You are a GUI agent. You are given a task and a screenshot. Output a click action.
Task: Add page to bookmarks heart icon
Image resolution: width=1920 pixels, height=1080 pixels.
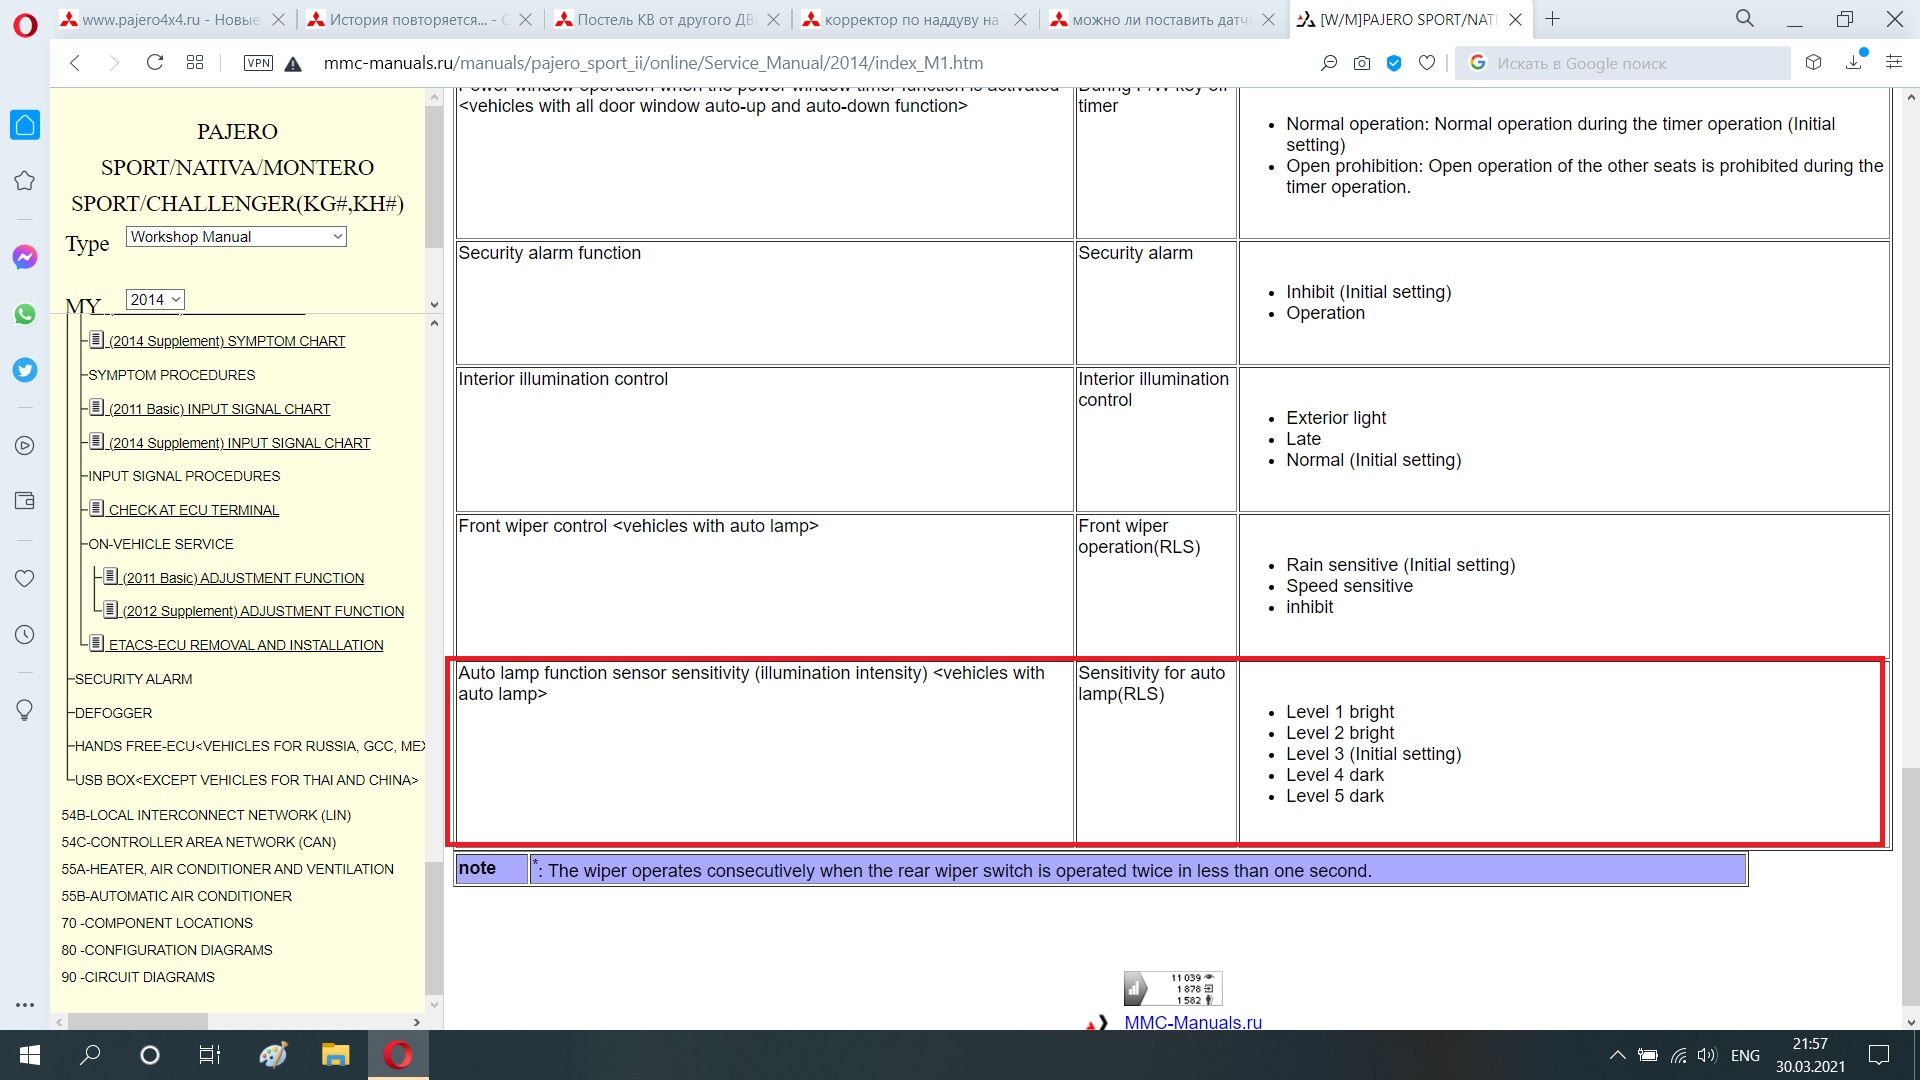coord(1427,63)
